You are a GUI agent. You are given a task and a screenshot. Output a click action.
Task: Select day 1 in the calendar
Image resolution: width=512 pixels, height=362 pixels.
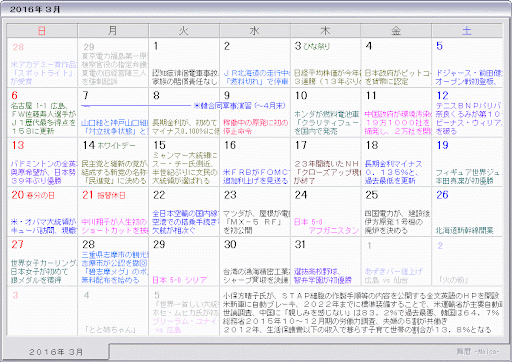click(x=184, y=63)
